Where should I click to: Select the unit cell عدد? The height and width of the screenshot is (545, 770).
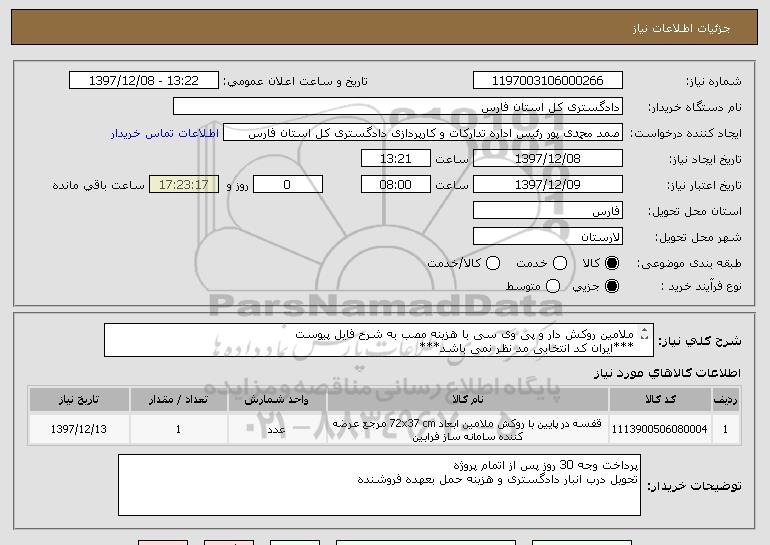pos(277,429)
